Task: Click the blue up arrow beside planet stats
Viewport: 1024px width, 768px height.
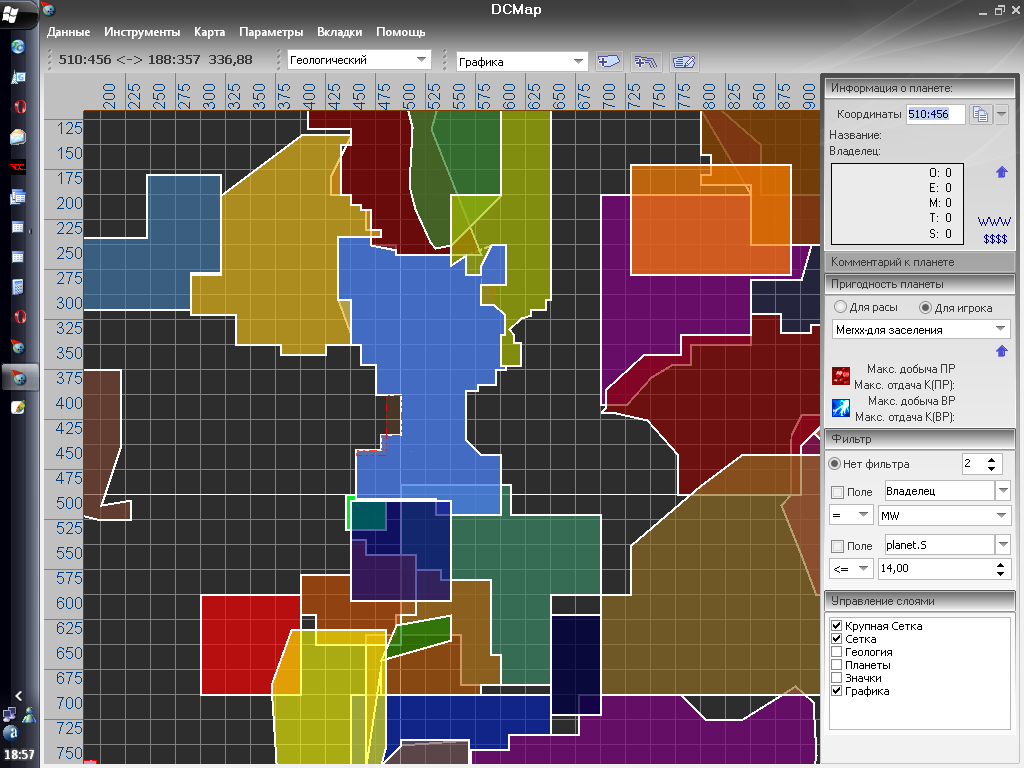Action: [x=1002, y=173]
